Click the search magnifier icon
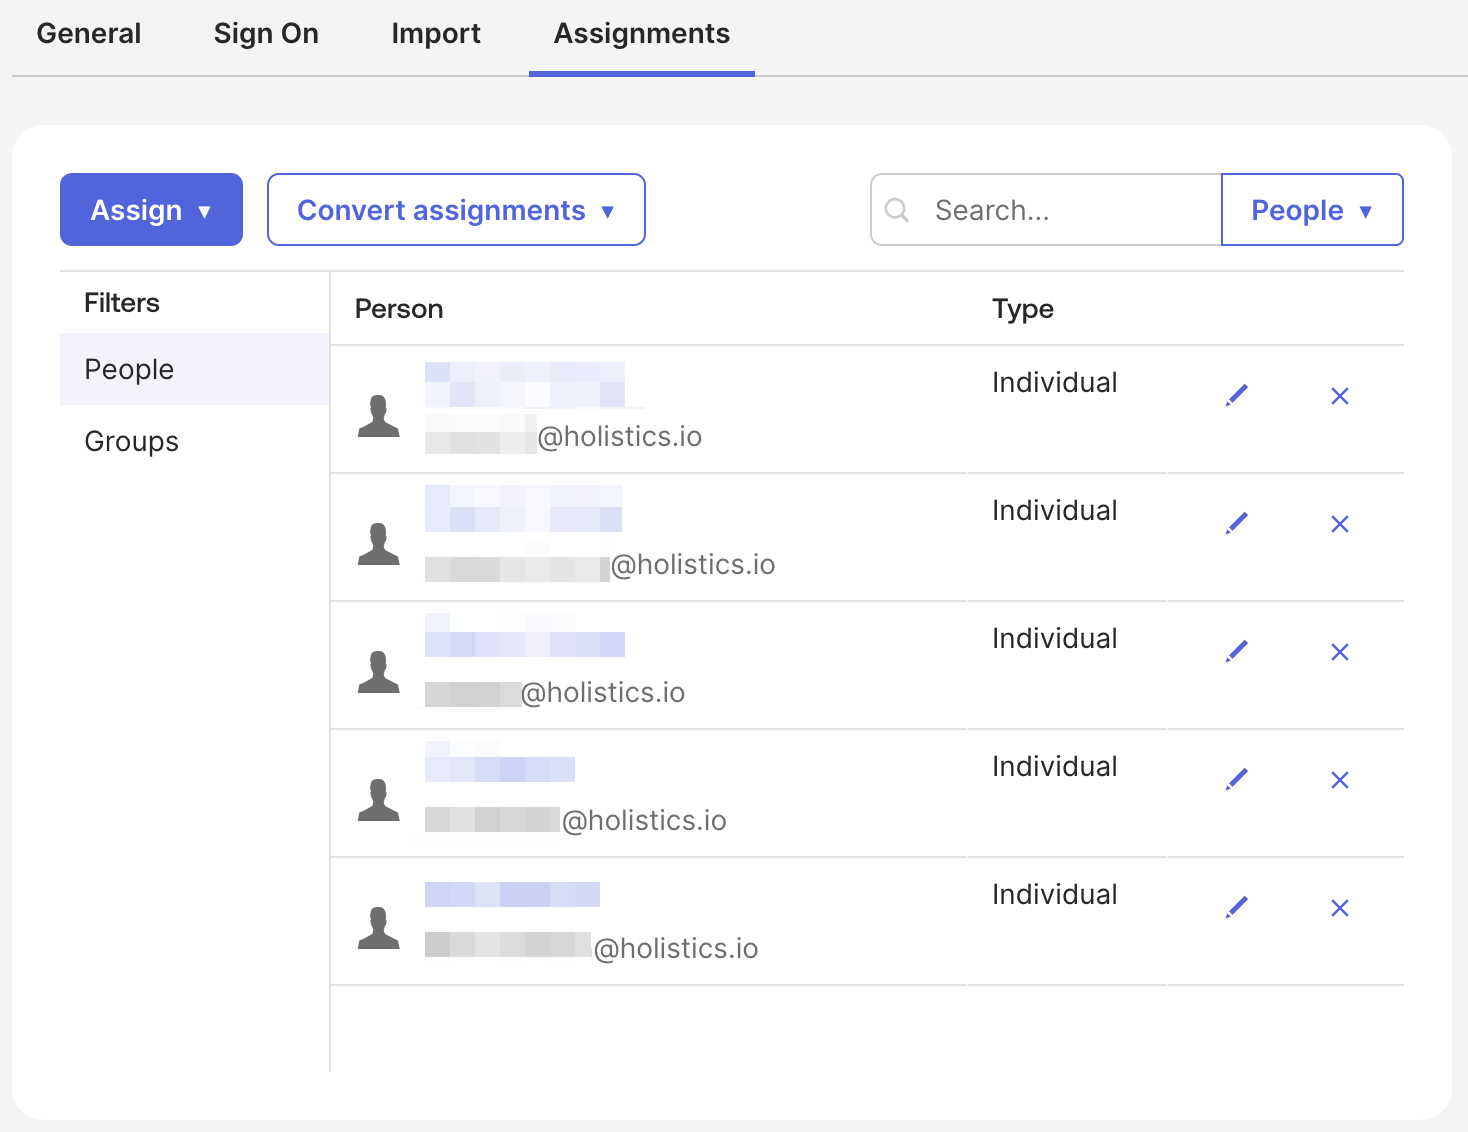1468x1132 pixels. click(896, 210)
